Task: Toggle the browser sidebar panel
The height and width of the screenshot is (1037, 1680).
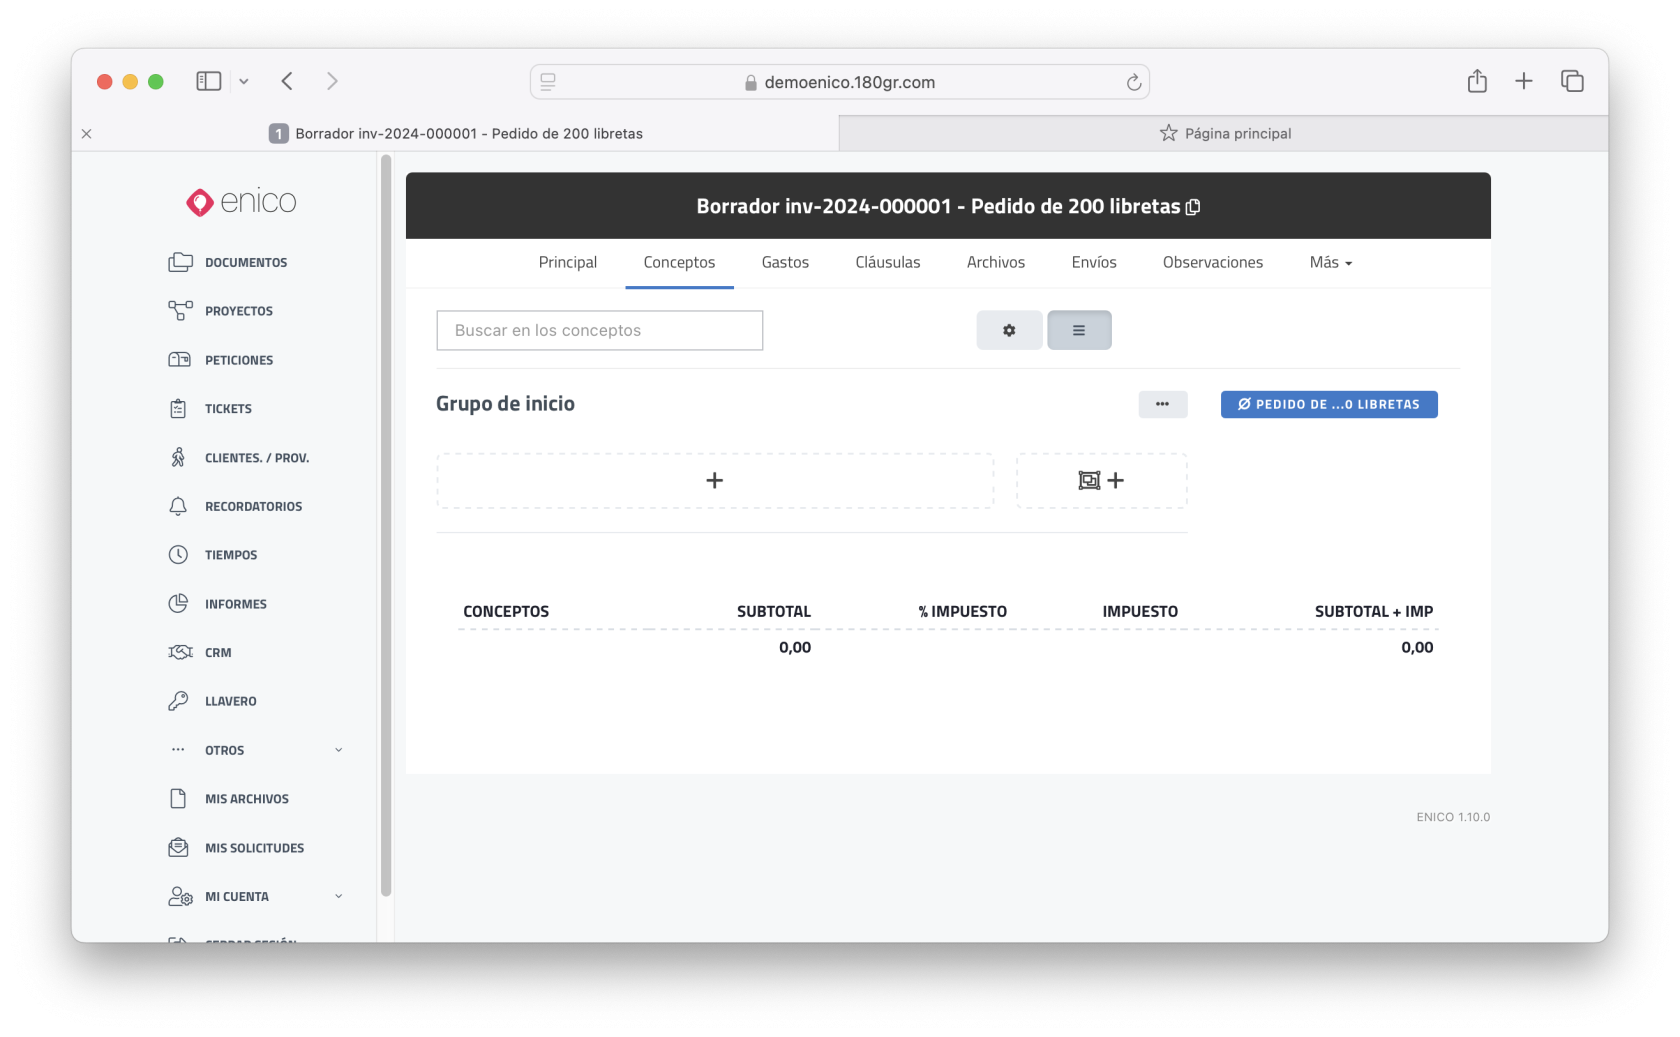Action: pos(208,81)
